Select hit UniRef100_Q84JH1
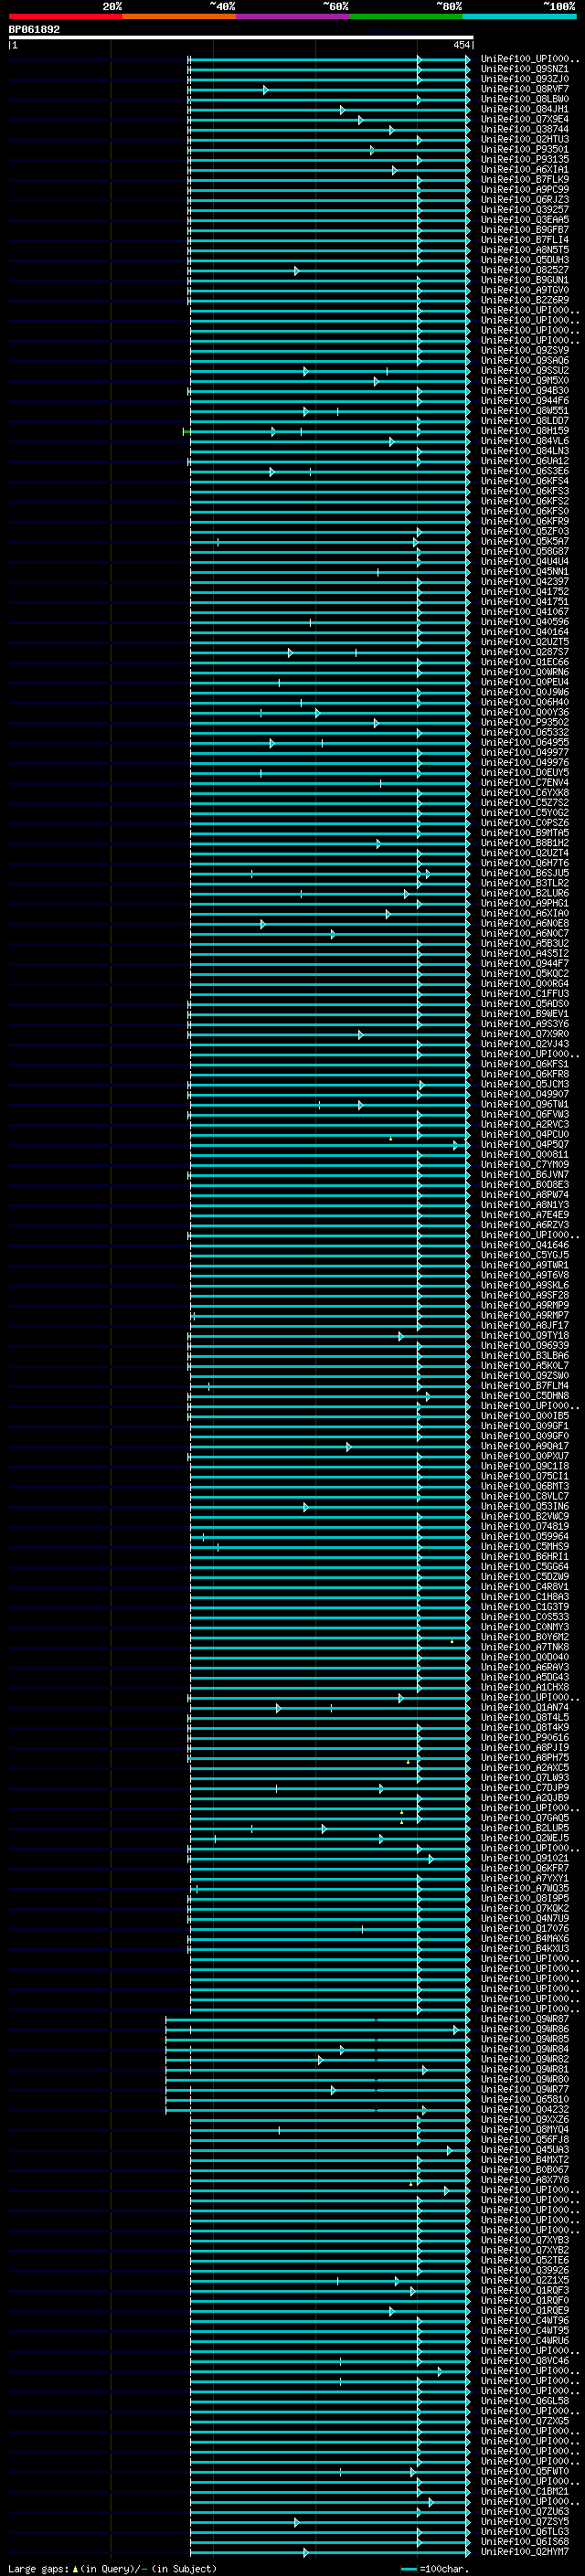 tap(525, 109)
